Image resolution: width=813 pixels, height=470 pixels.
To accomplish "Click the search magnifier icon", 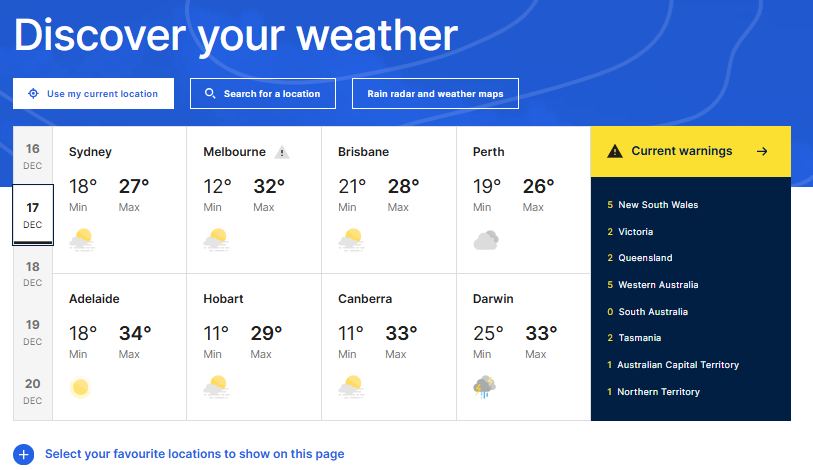I will [x=210, y=94].
